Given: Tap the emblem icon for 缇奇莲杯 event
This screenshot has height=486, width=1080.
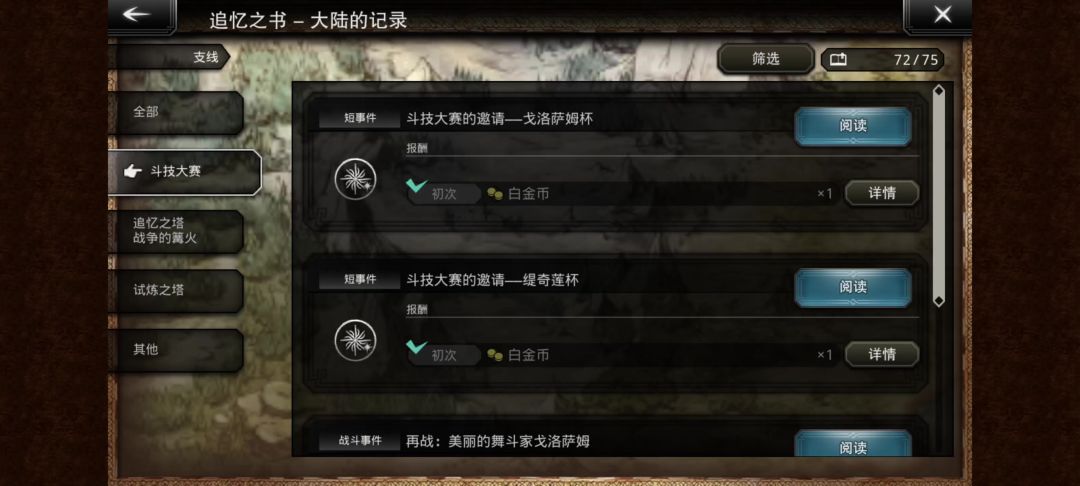Looking at the screenshot, I should point(355,341).
